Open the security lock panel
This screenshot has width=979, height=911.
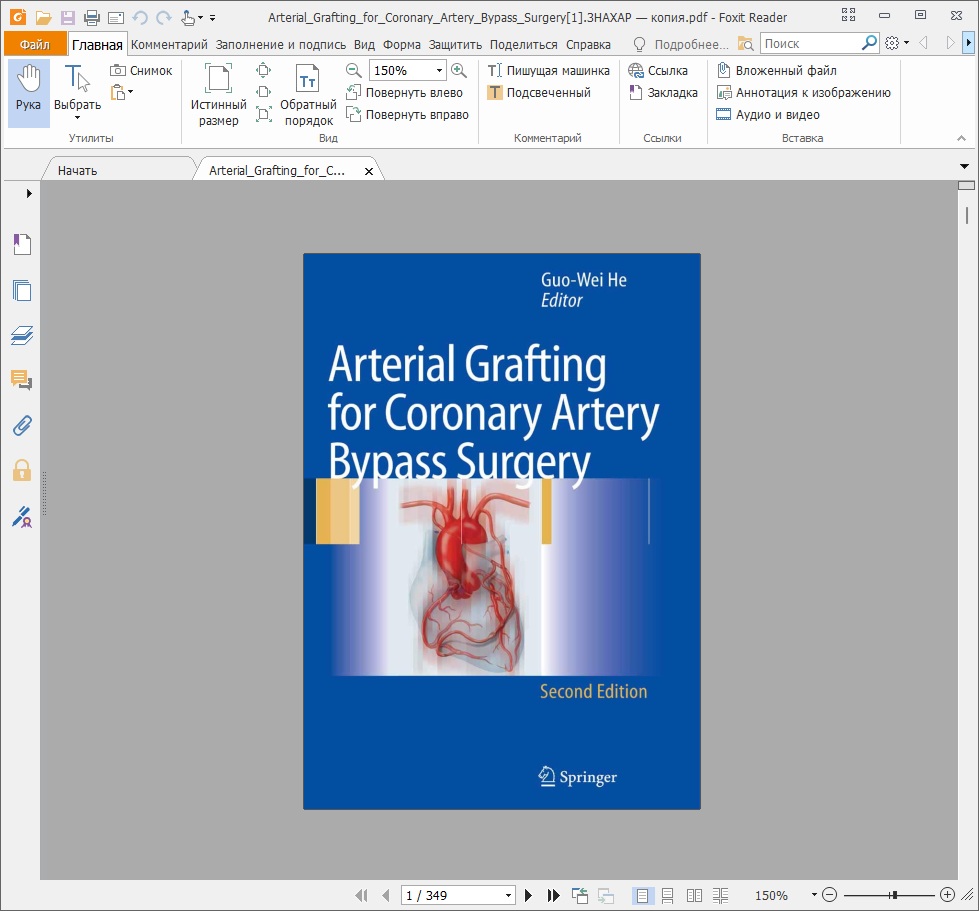pos(22,470)
